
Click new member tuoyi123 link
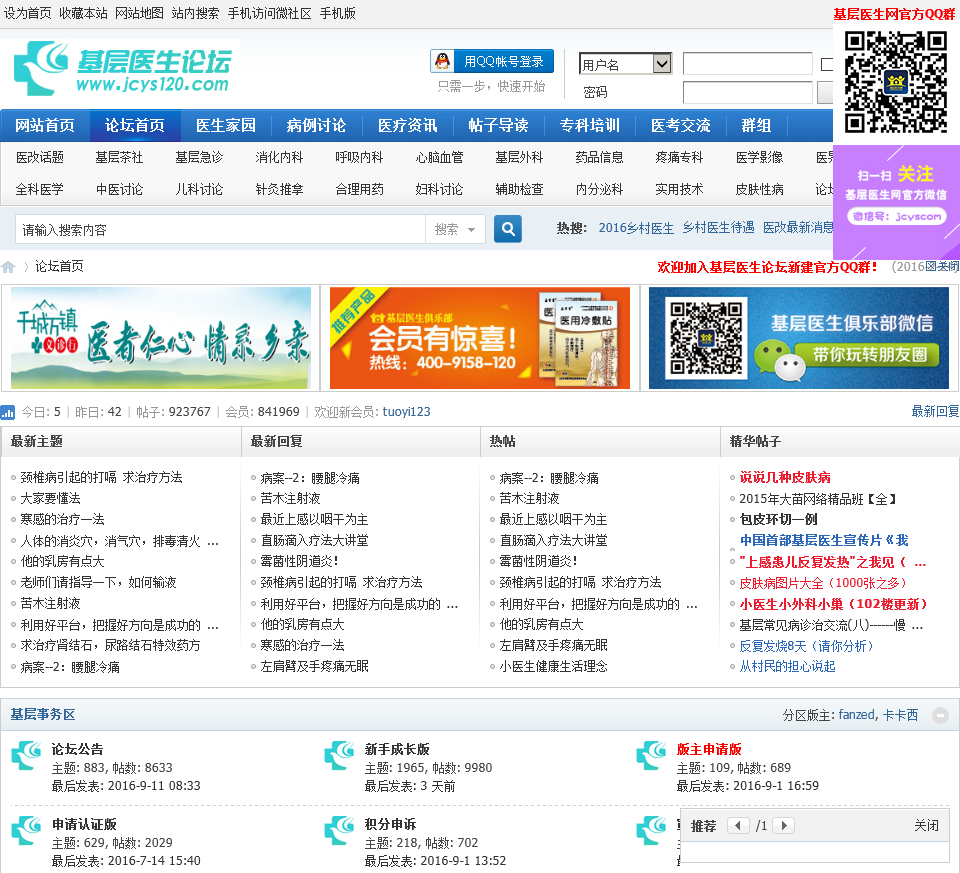(x=407, y=412)
